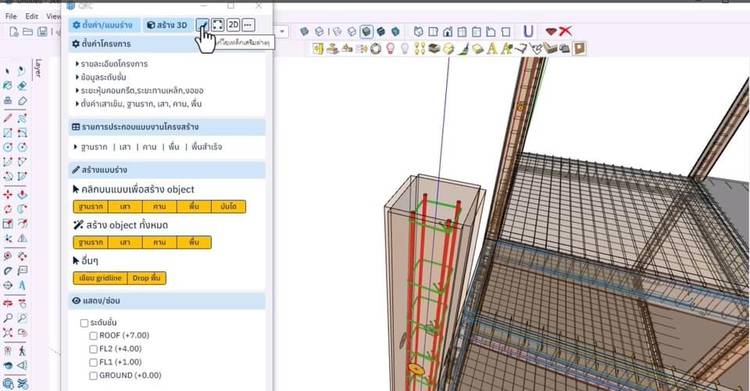Select the Zoom magnifier tool
The width and height of the screenshot is (750, 391).
tap(8, 318)
